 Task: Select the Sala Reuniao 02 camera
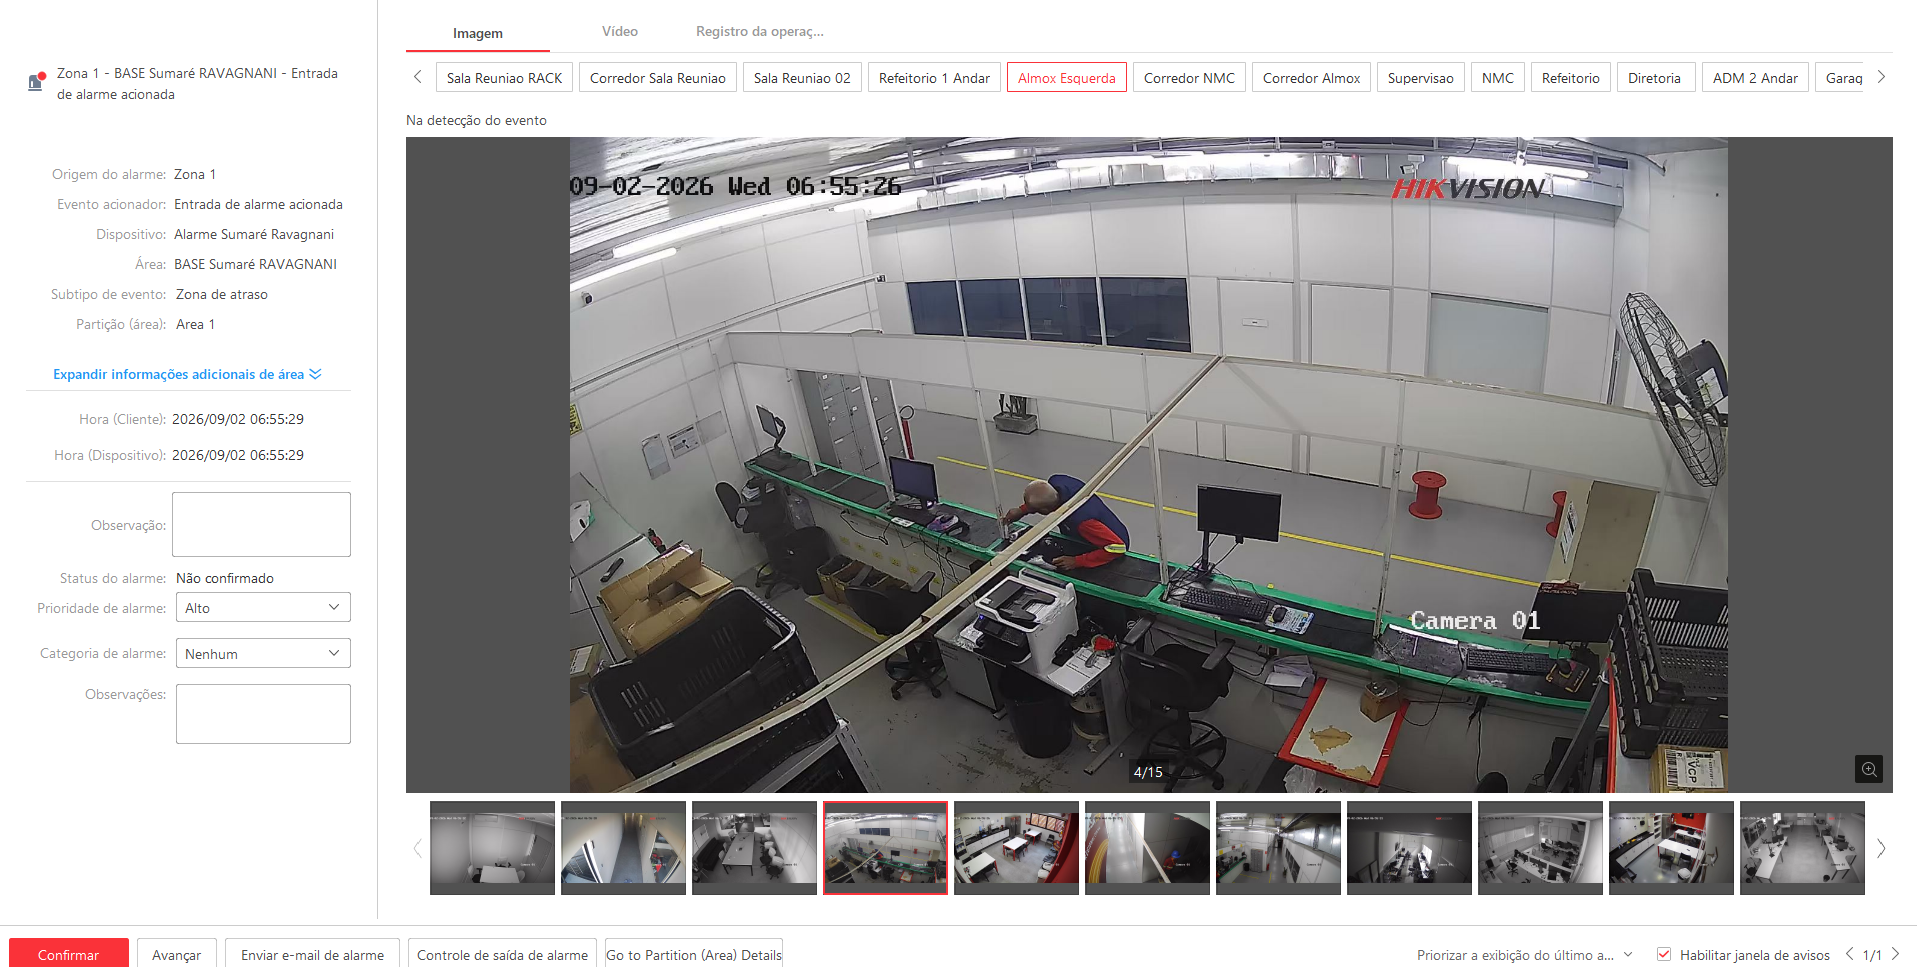[802, 78]
